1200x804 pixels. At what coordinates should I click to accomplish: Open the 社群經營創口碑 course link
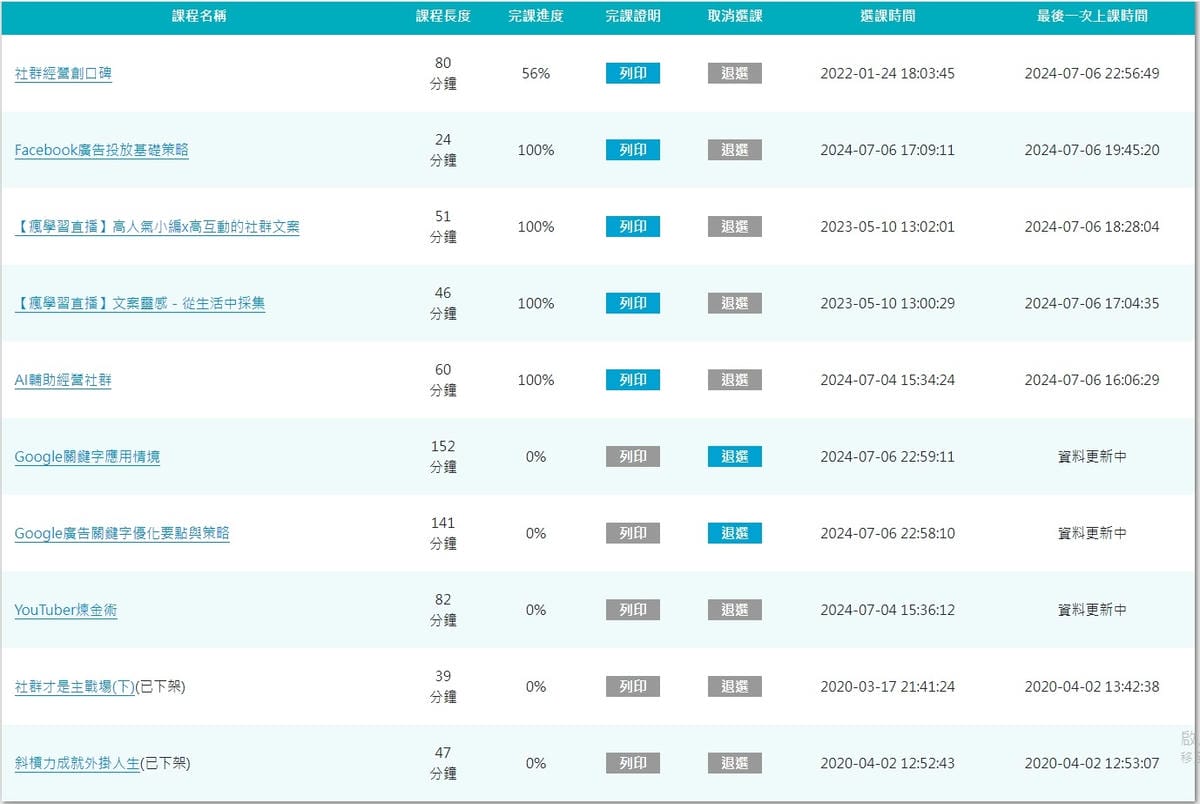point(63,74)
